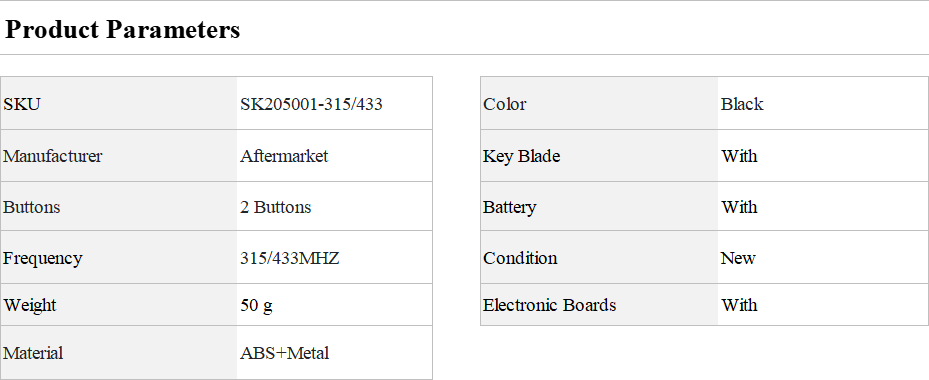Select the Material label cell
929x380 pixels.
pyautogui.click(x=118, y=353)
